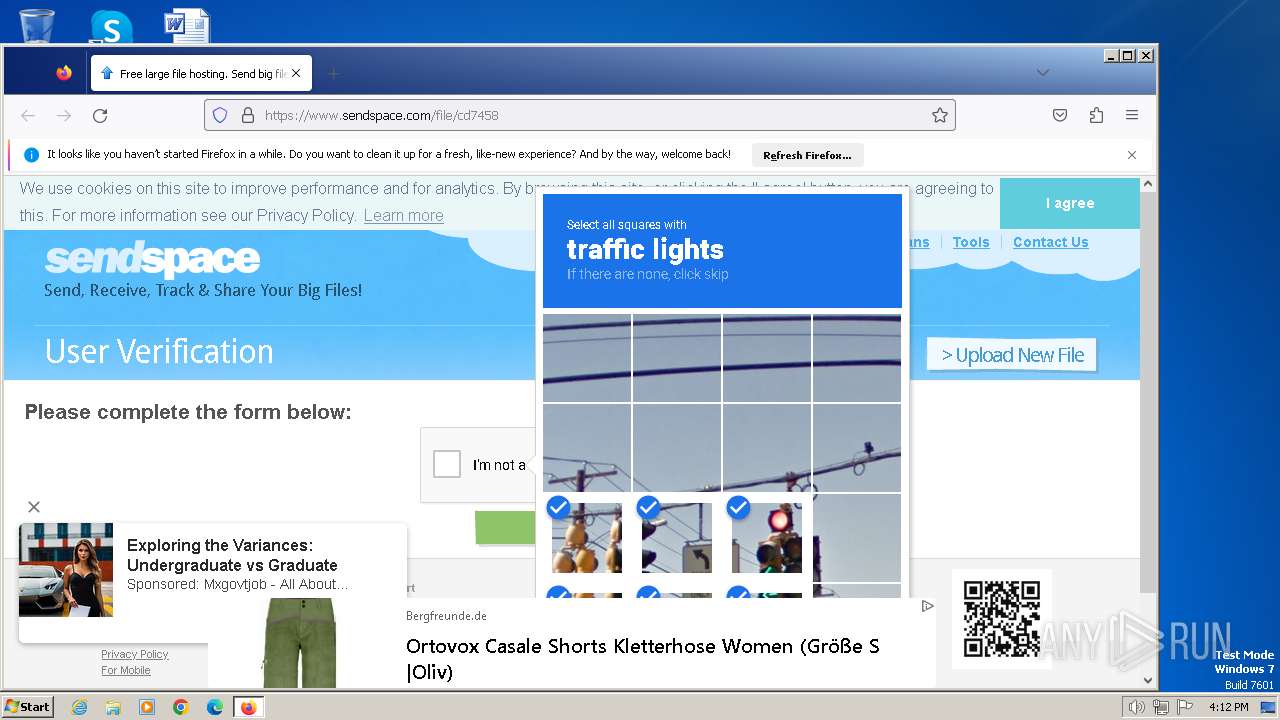Open the Recycle Bin desktop icon
Screen dimensions: 1280x720
click(x=37, y=24)
